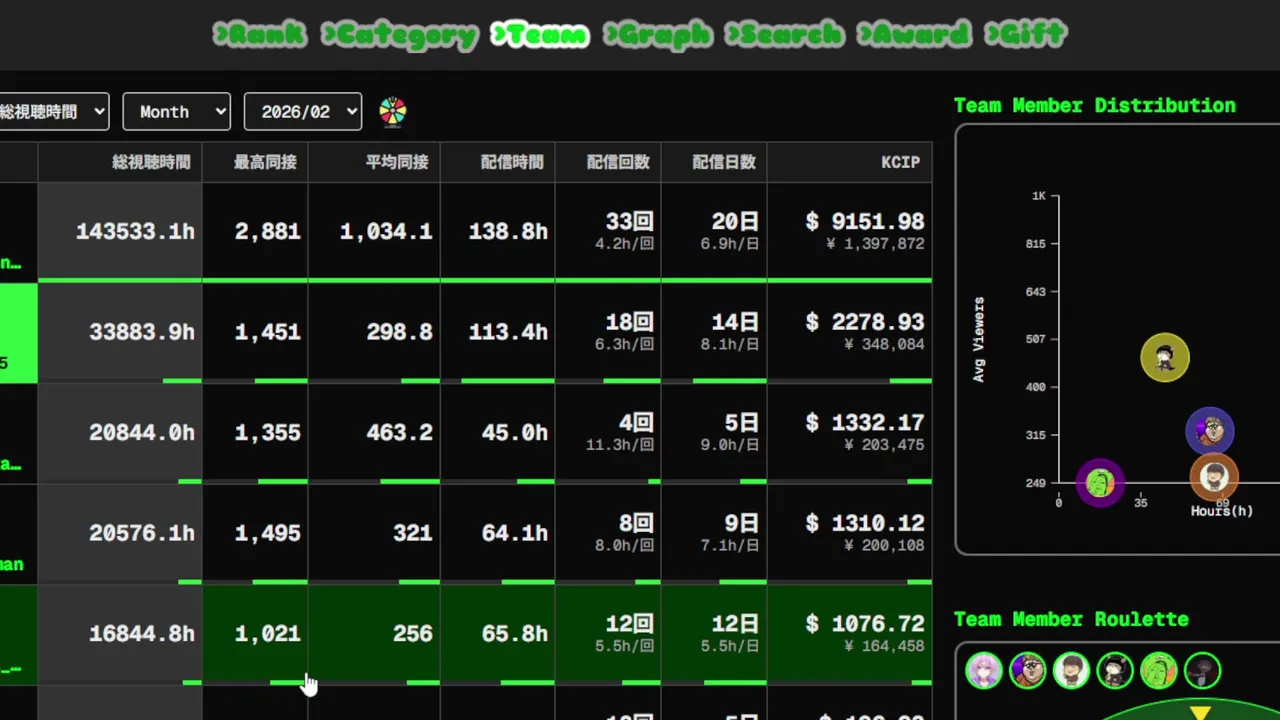Screen dimensions: 1280x720
Task: Click the 20576.1h watch time cell
Action: 120,533
